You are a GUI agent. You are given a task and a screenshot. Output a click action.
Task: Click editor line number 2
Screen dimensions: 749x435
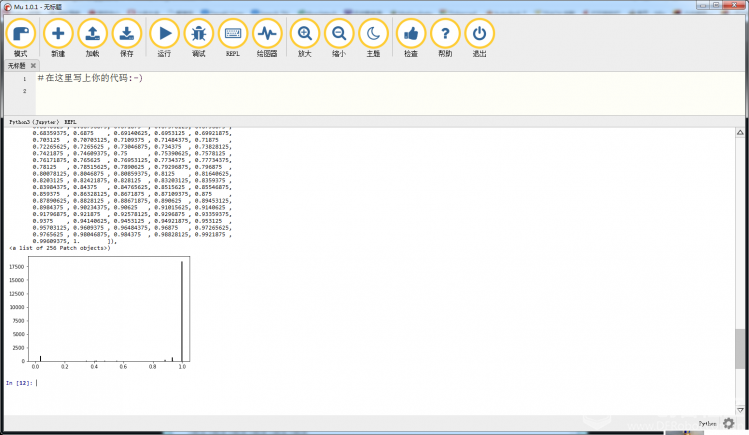(x=24, y=91)
